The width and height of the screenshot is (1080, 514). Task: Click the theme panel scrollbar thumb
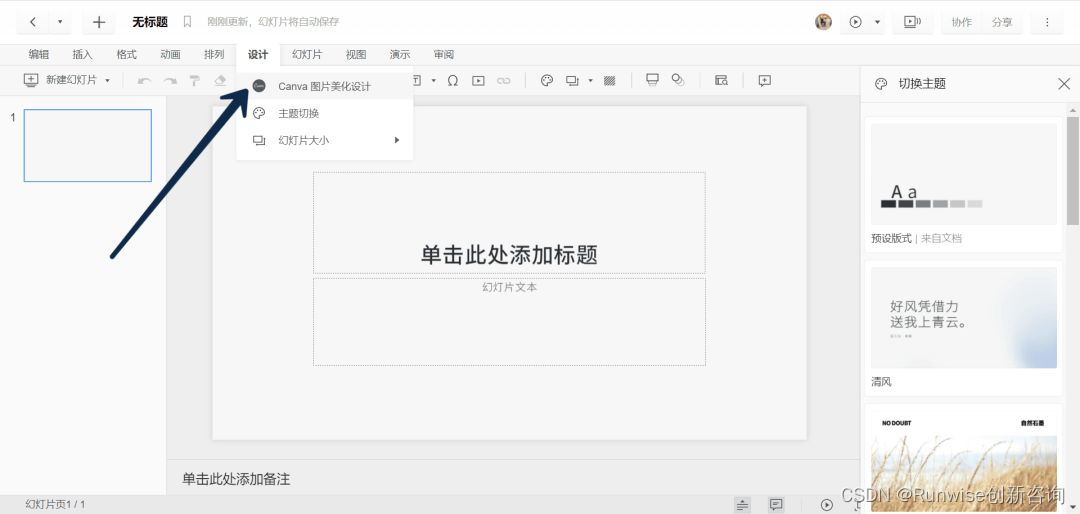(1072, 171)
